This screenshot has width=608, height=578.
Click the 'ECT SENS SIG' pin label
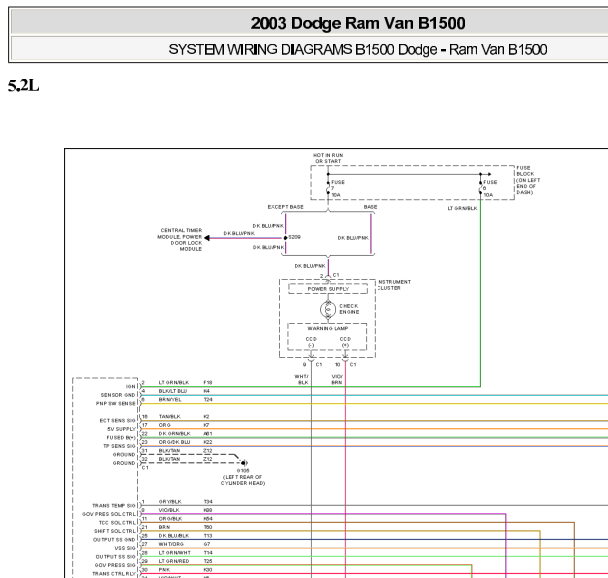(117, 421)
